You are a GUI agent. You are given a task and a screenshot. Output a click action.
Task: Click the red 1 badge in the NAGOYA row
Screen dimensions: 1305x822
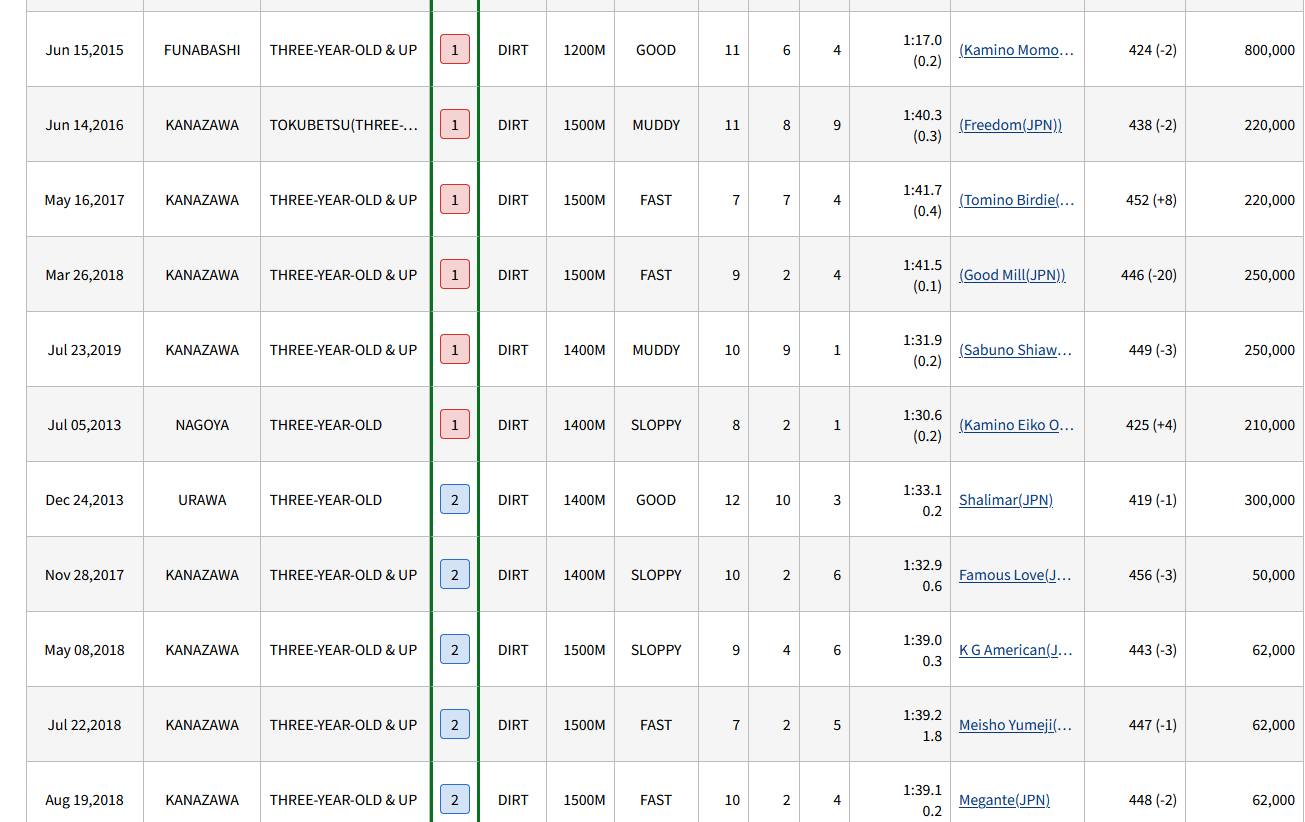point(455,425)
